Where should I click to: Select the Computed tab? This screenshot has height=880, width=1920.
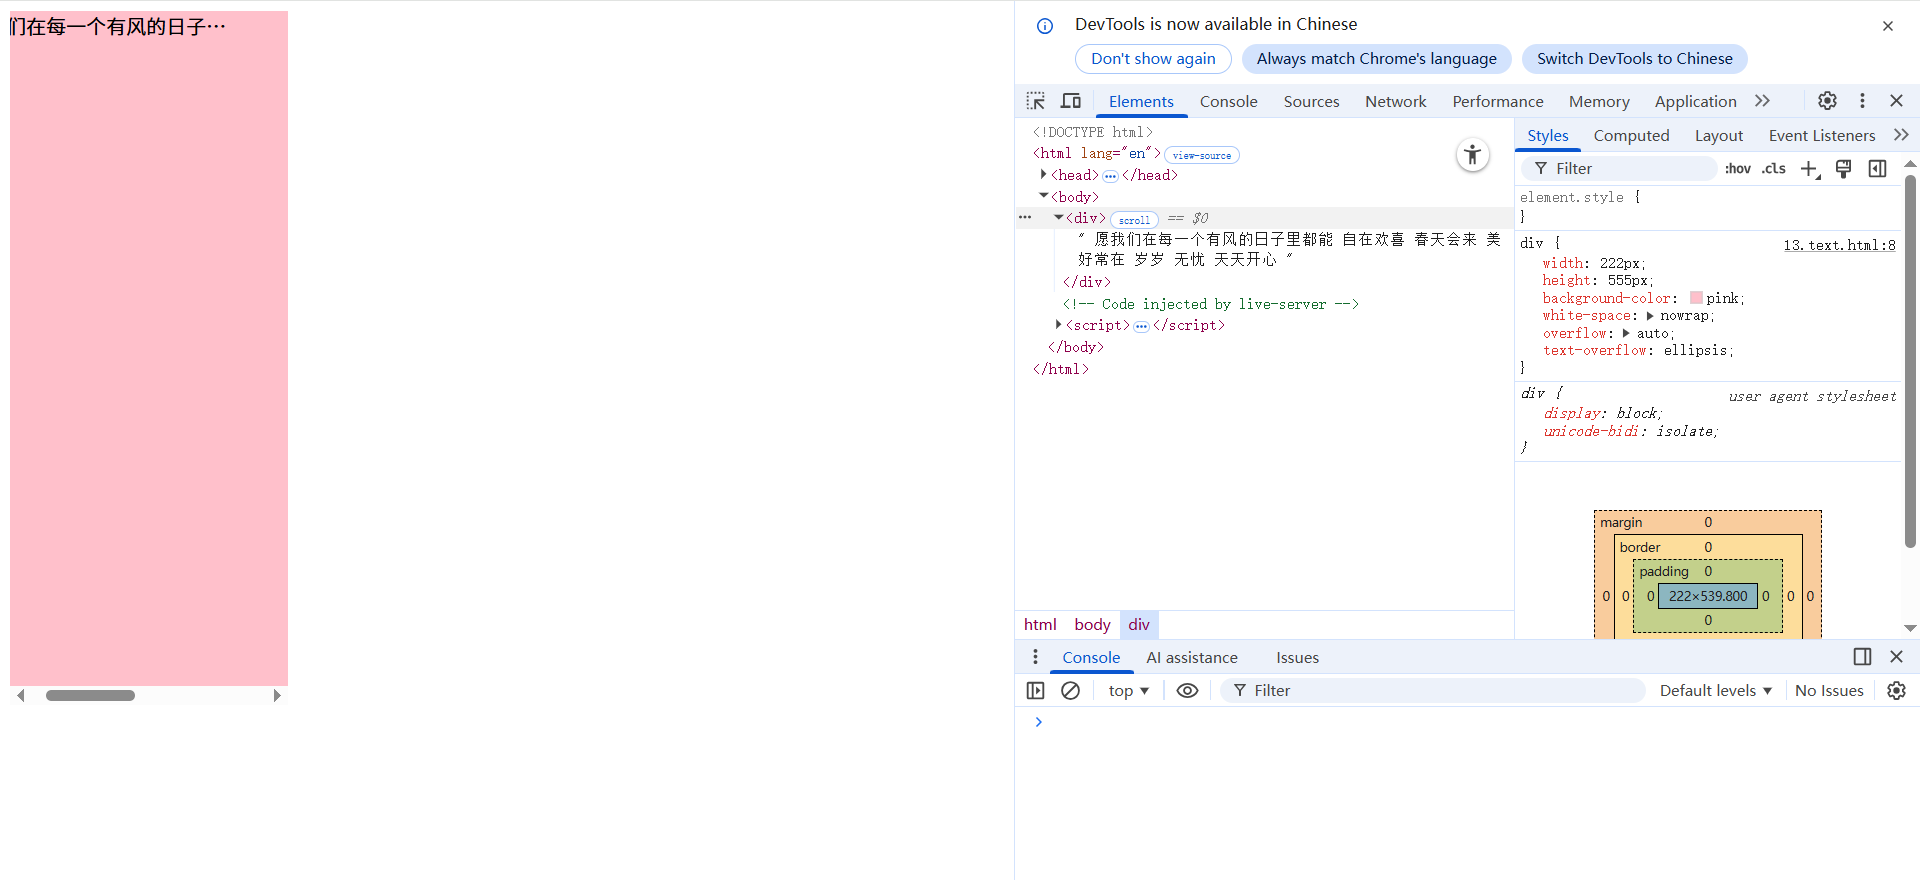(x=1631, y=135)
